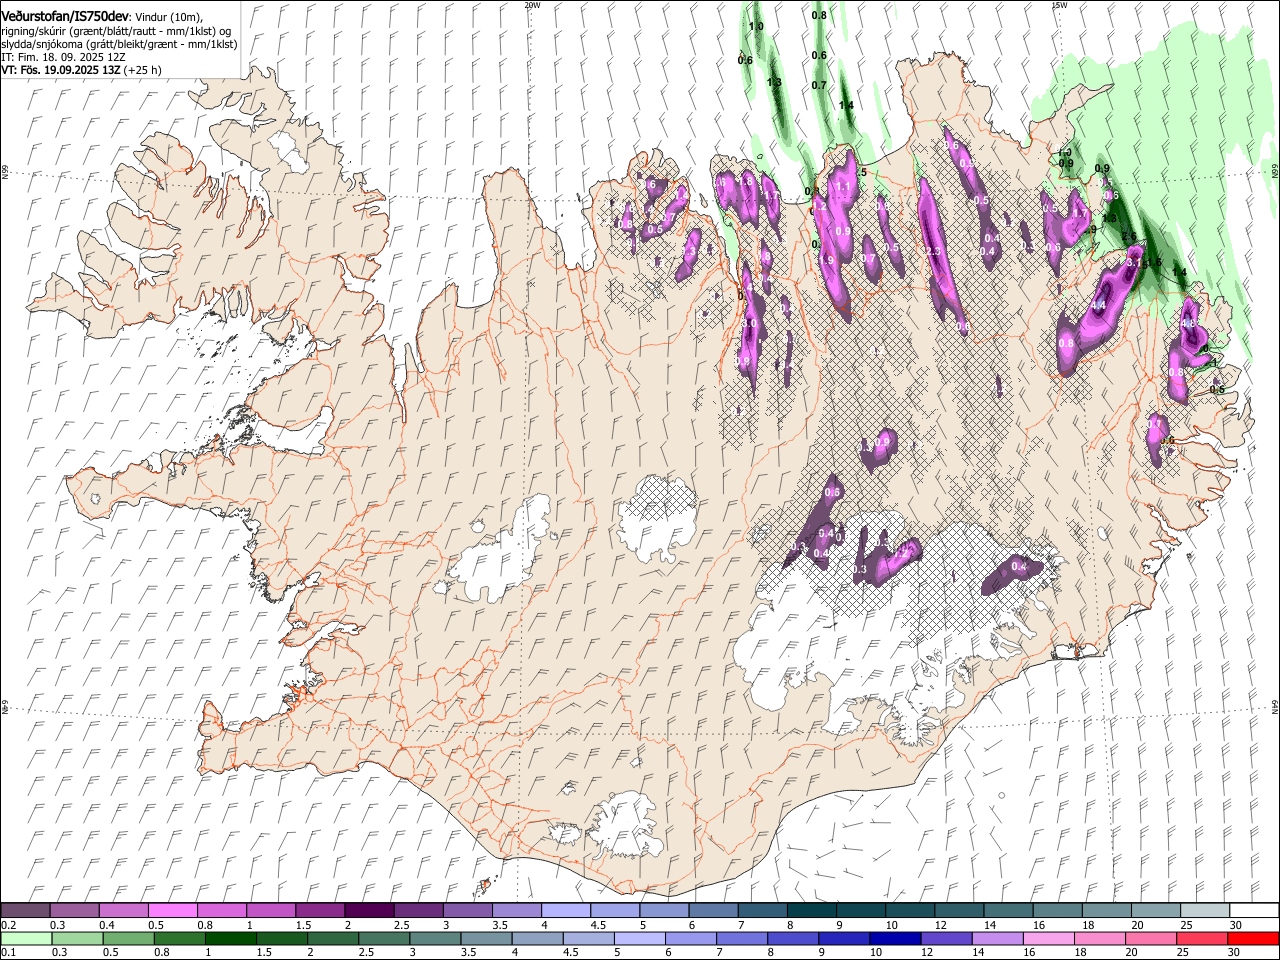Click the 30 label in lower legend row

click(x=1234, y=954)
